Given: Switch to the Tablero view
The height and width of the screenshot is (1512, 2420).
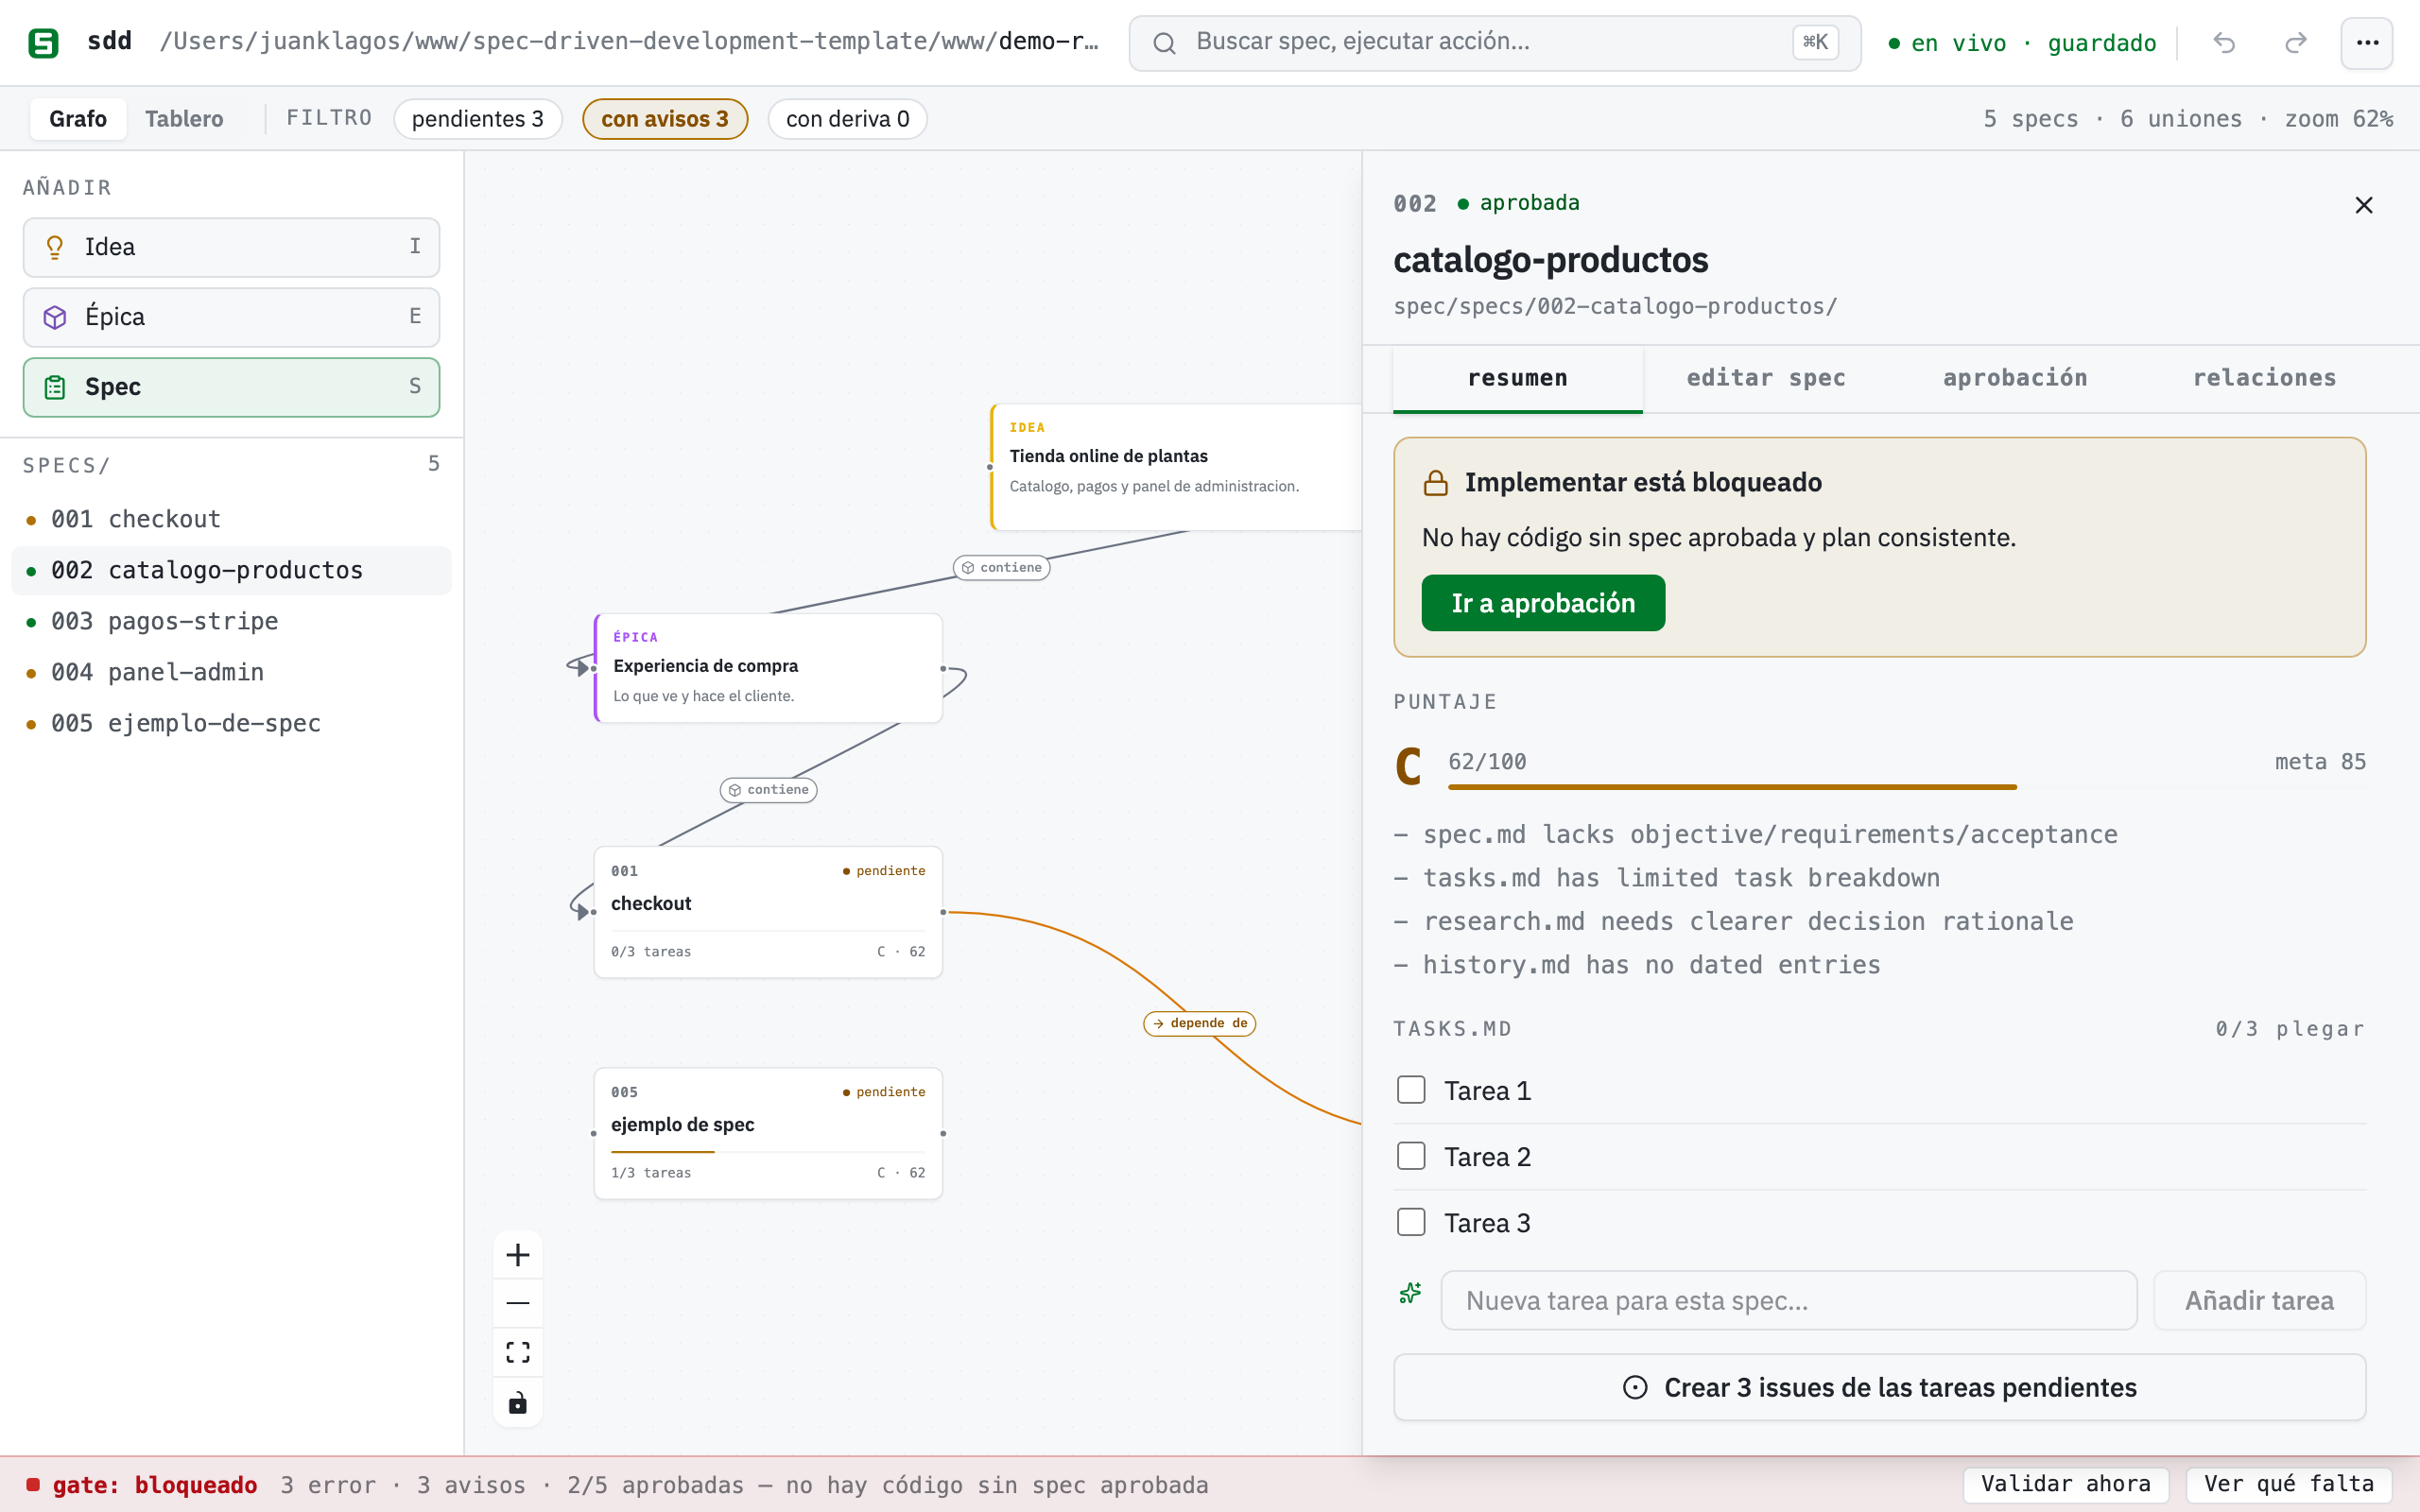Looking at the screenshot, I should point(184,119).
